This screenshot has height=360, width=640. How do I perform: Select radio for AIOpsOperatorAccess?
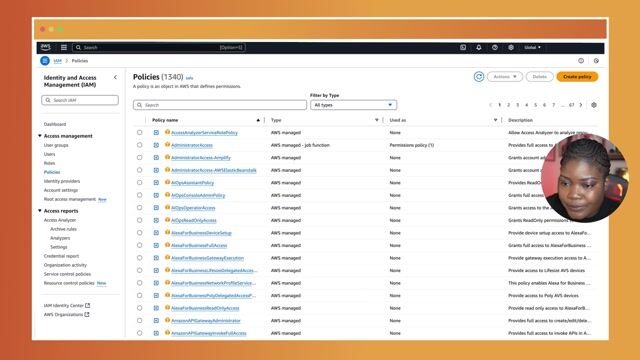pos(140,207)
